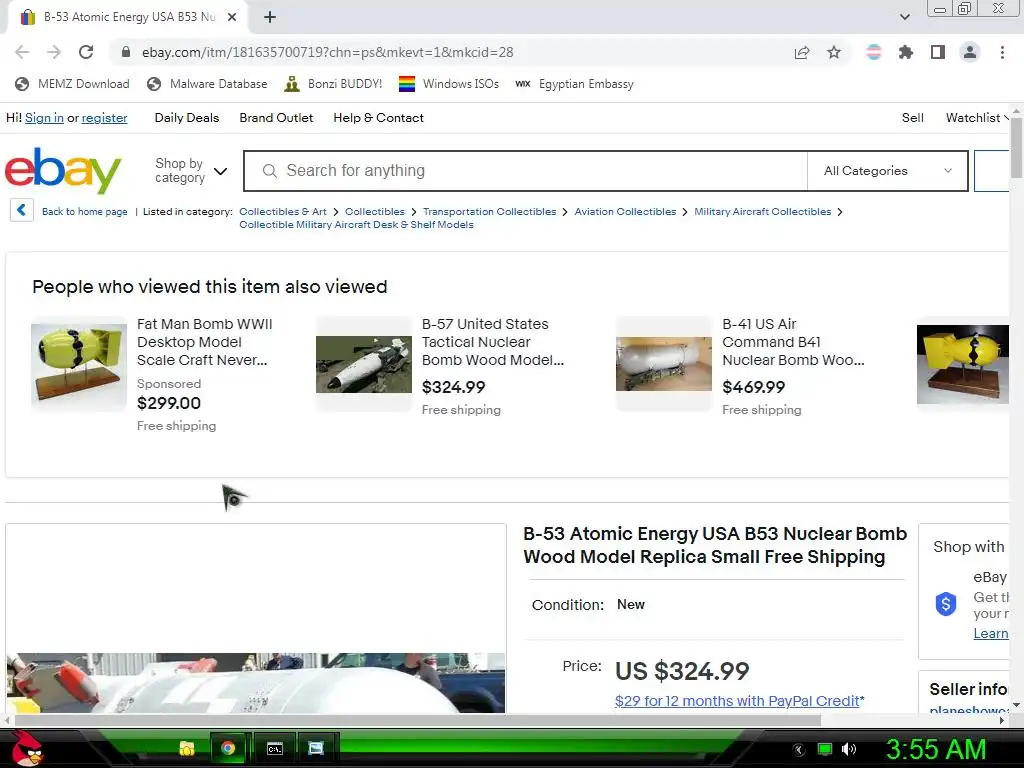The height and width of the screenshot is (768, 1024).
Task: Click the Back to home page link
Action: pos(85,212)
